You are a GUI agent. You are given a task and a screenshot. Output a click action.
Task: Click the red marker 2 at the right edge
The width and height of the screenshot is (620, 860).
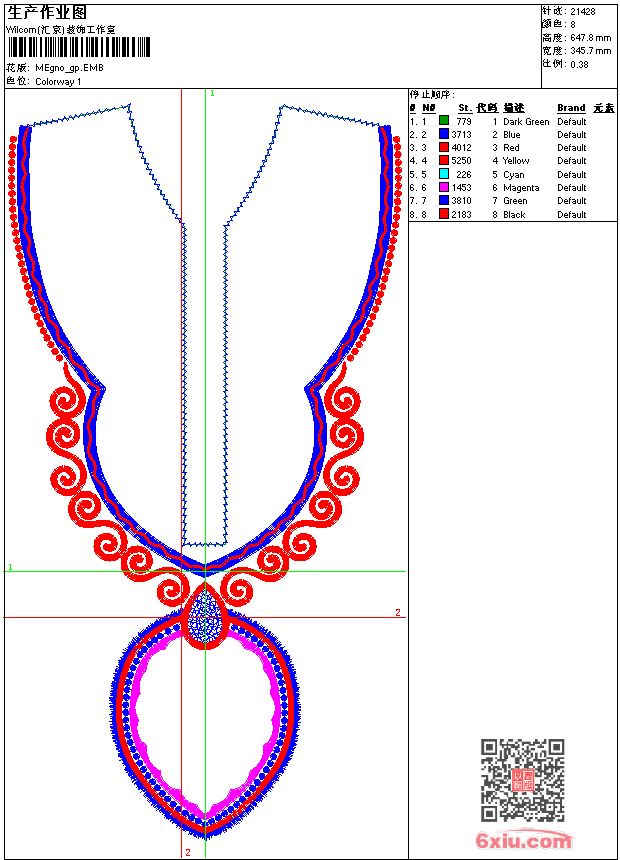pyautogui.click(x=397, y=612)
